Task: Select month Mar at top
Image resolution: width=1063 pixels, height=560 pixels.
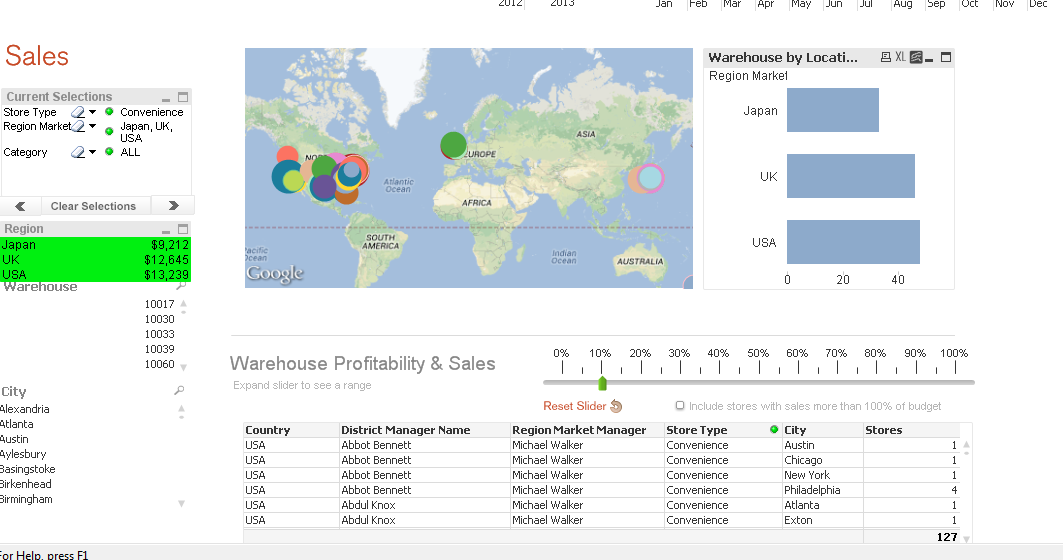Action: pos(731,3)
